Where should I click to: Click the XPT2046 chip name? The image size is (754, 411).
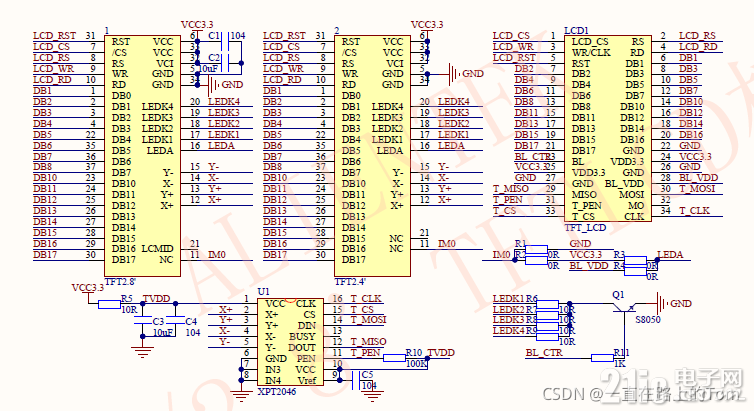pos(277,392)
